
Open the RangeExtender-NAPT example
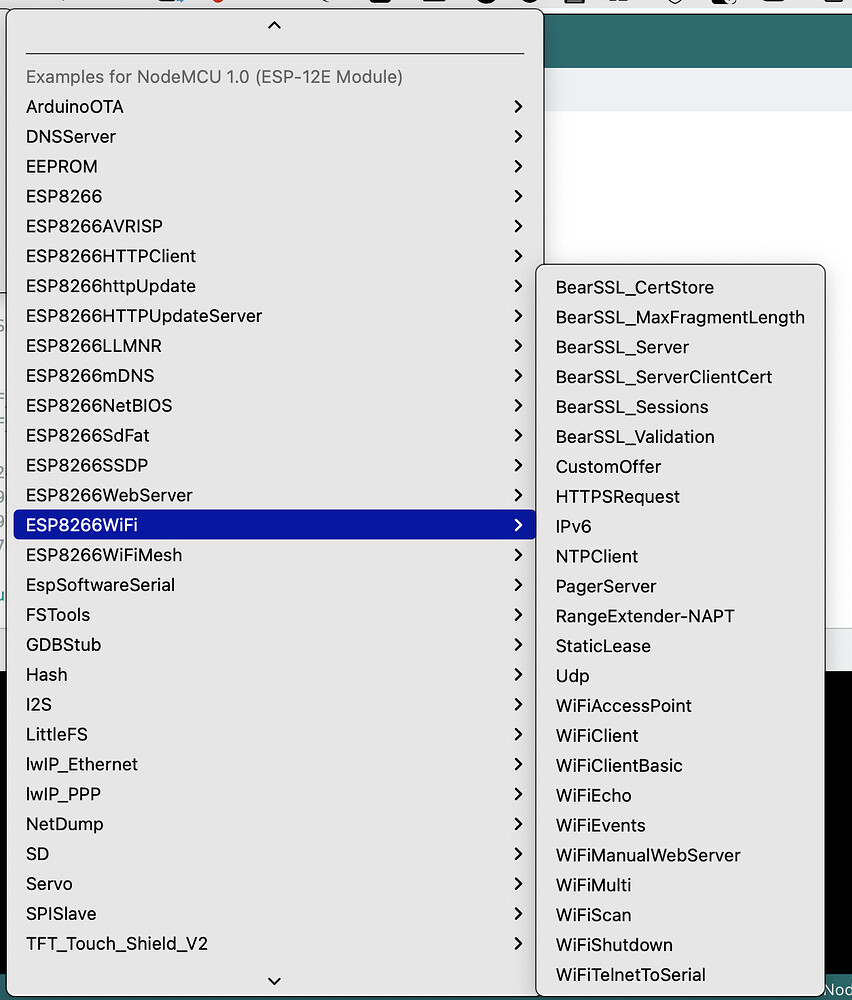tap(650, 616)
